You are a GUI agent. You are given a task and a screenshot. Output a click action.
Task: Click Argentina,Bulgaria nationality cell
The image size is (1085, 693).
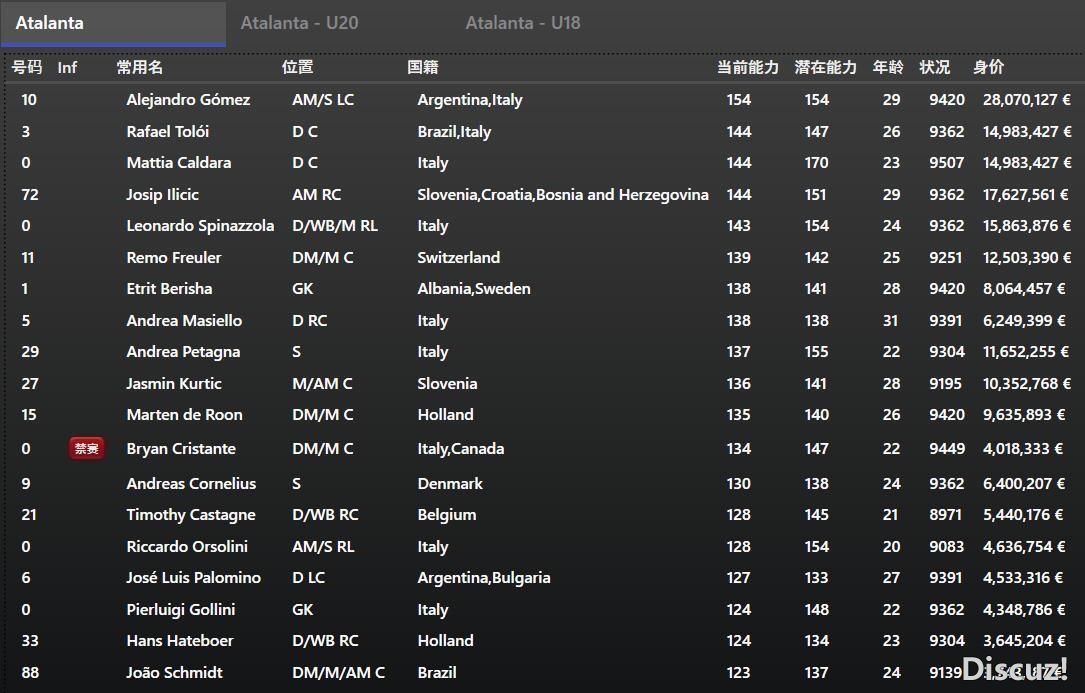[484, 577]
